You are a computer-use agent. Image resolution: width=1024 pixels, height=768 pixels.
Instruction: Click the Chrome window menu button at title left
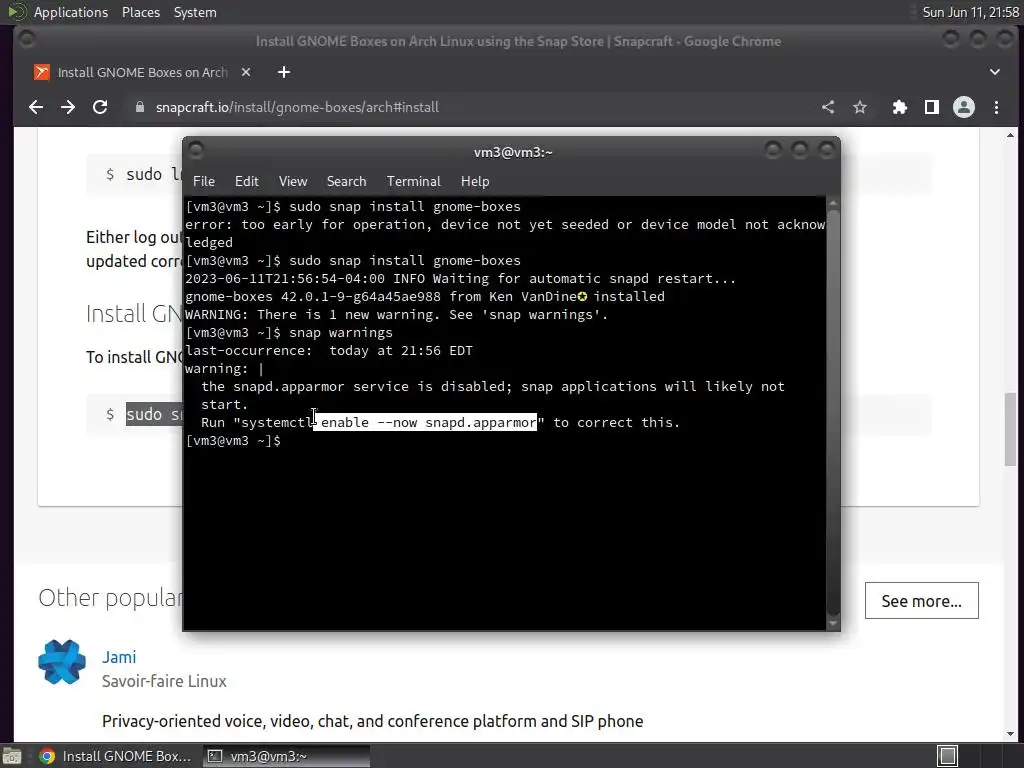pos(27,40)
